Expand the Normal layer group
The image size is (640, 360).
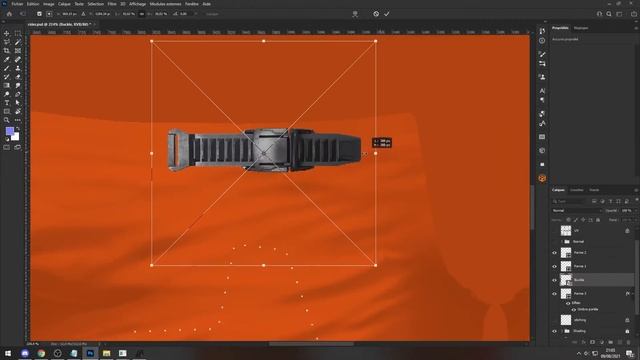[x=562, y=242]
